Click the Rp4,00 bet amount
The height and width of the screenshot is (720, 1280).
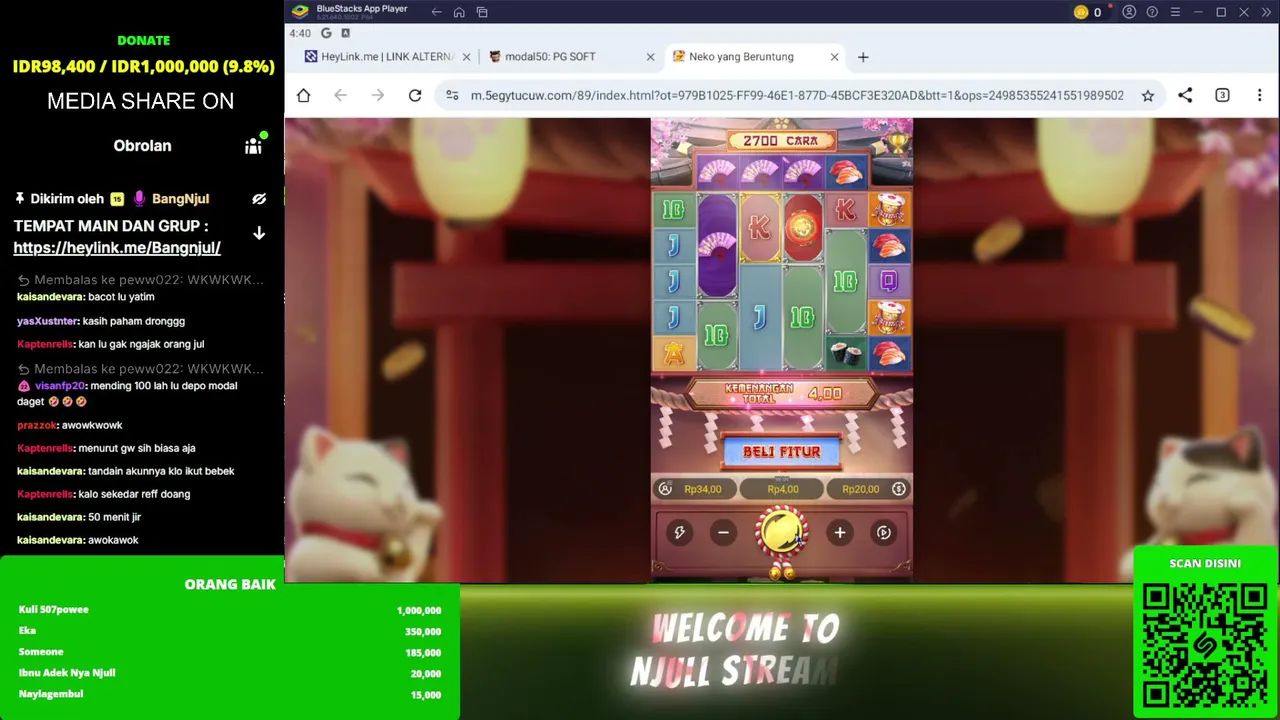click(782, 489)
